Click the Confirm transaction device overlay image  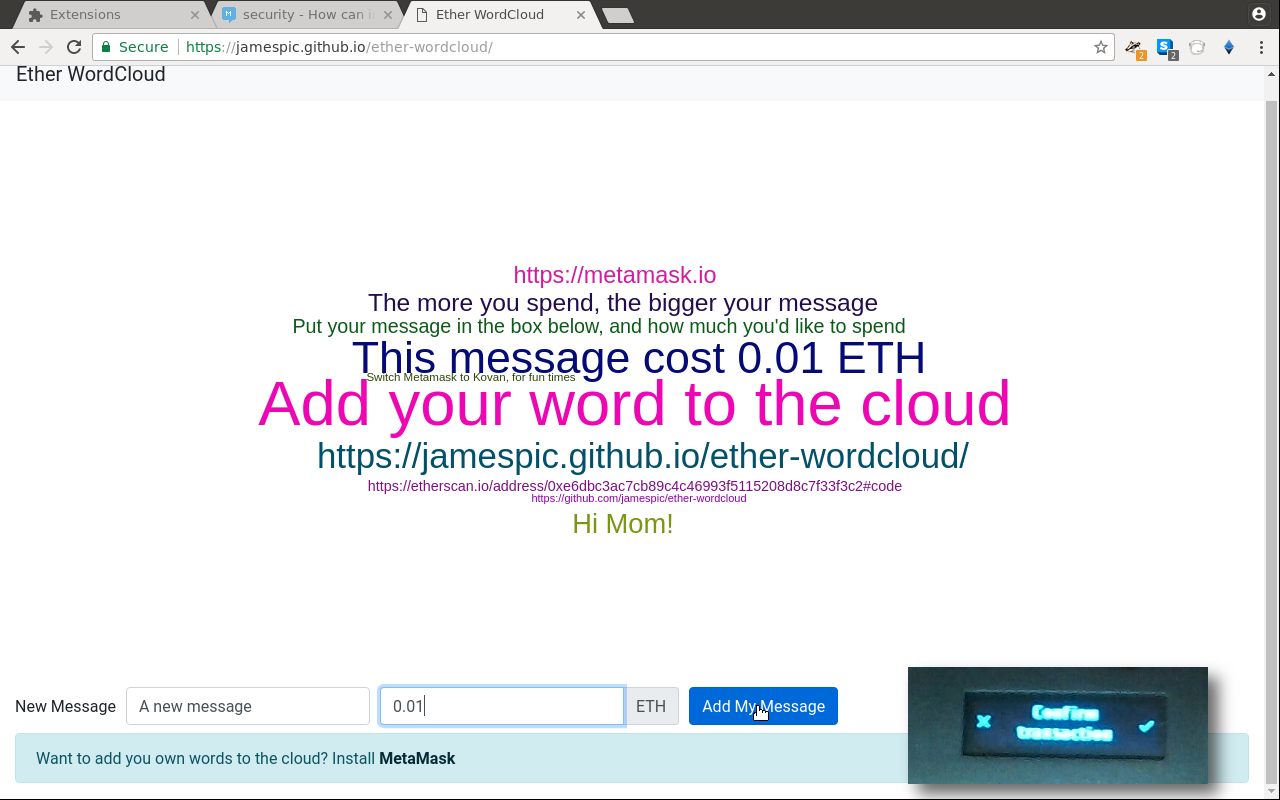tap(1058, 725)
